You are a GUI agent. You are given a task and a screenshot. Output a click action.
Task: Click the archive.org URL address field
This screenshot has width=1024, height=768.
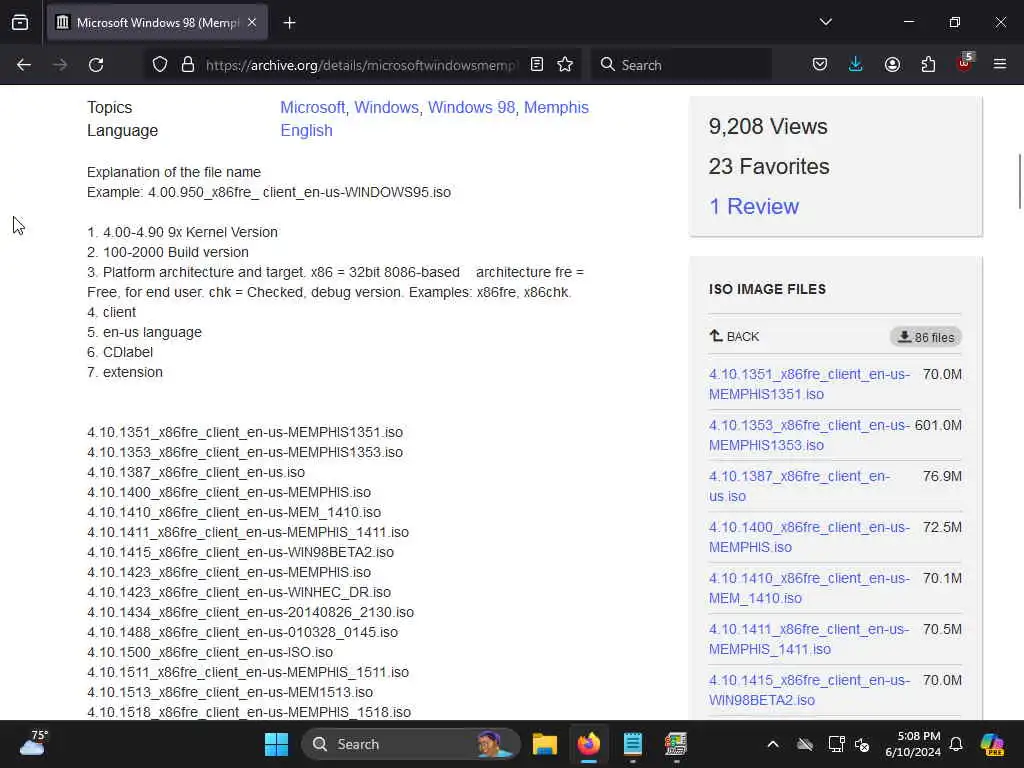tap(360, 65)
